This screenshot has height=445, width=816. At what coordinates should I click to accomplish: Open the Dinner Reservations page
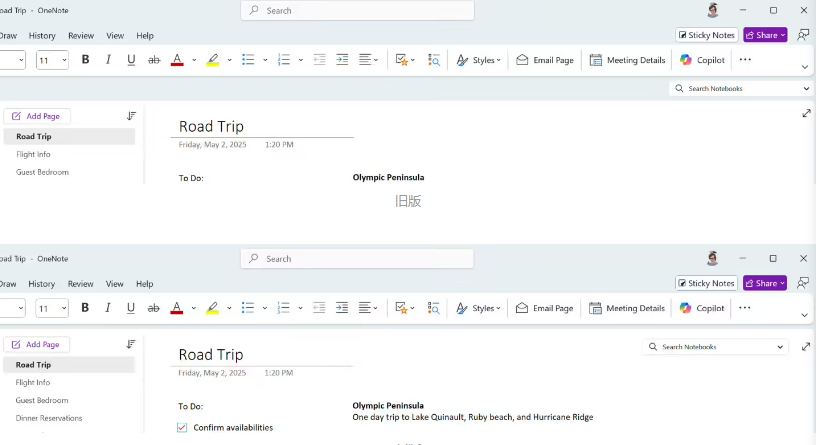49,418
